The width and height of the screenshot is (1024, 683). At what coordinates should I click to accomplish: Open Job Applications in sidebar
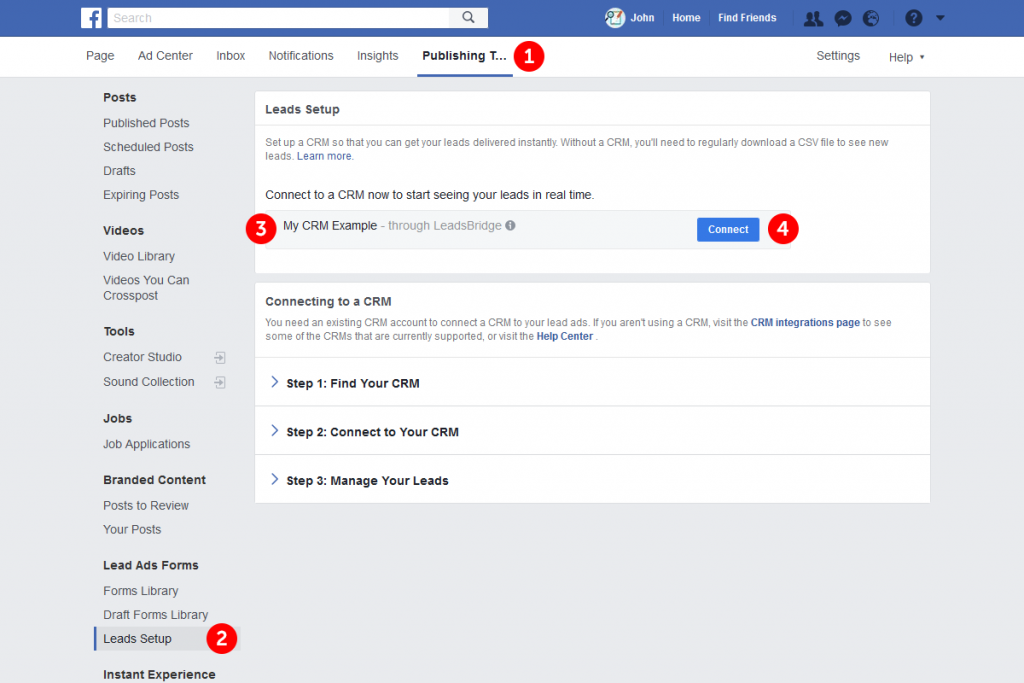point(147,444)
